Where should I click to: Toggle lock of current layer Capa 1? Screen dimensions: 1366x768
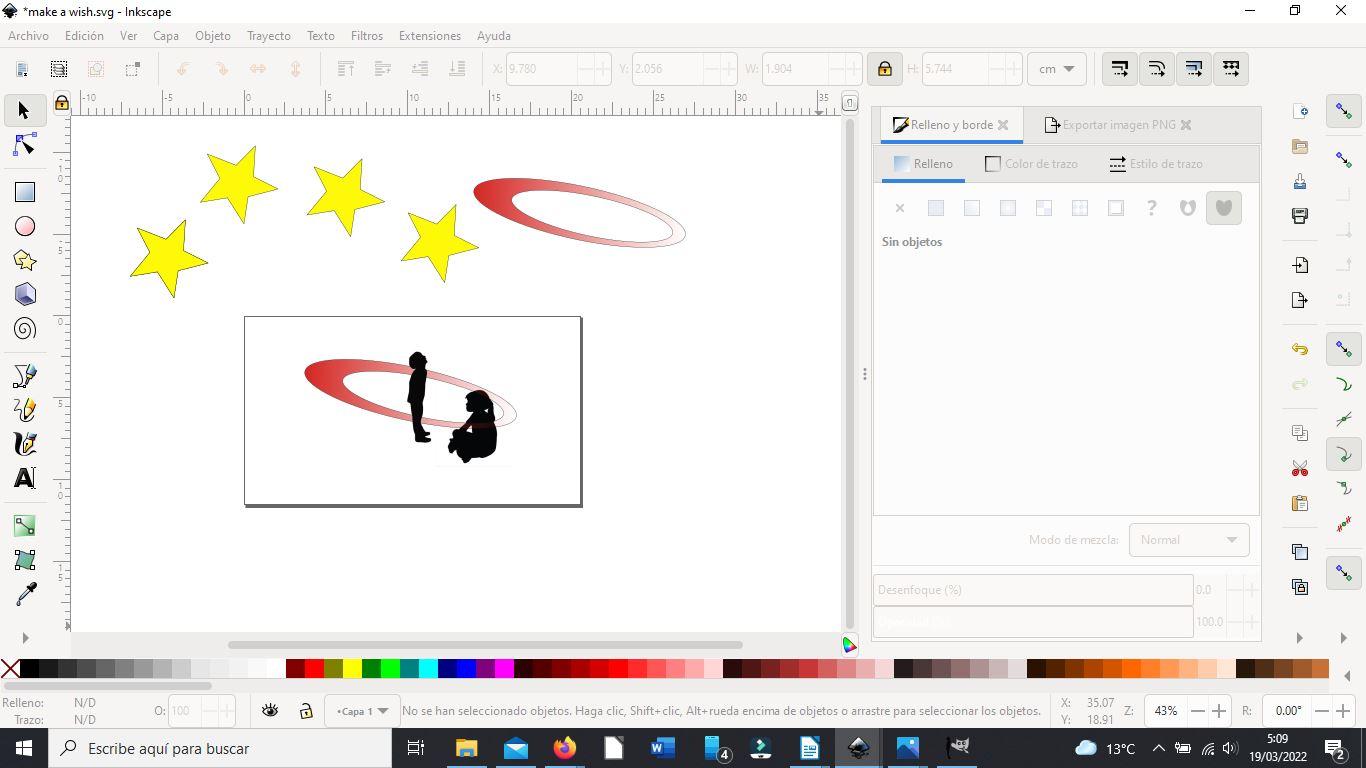pos(306,711)
